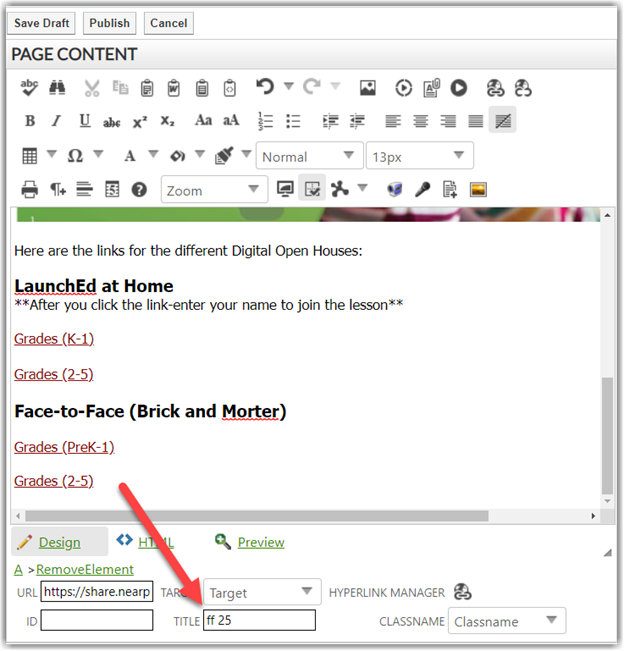Click the Remove Link toolbar icon
624x651 pixels.
(x=523, y=88)
